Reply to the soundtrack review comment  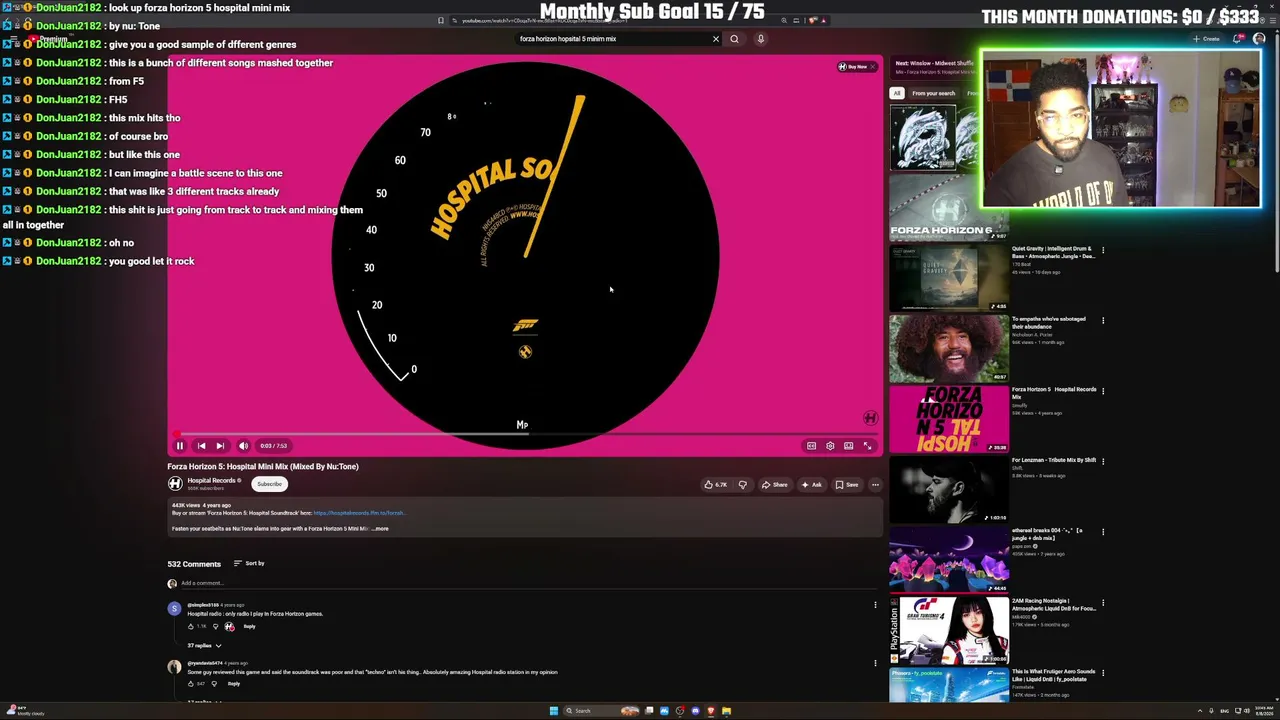click(233, 684)
